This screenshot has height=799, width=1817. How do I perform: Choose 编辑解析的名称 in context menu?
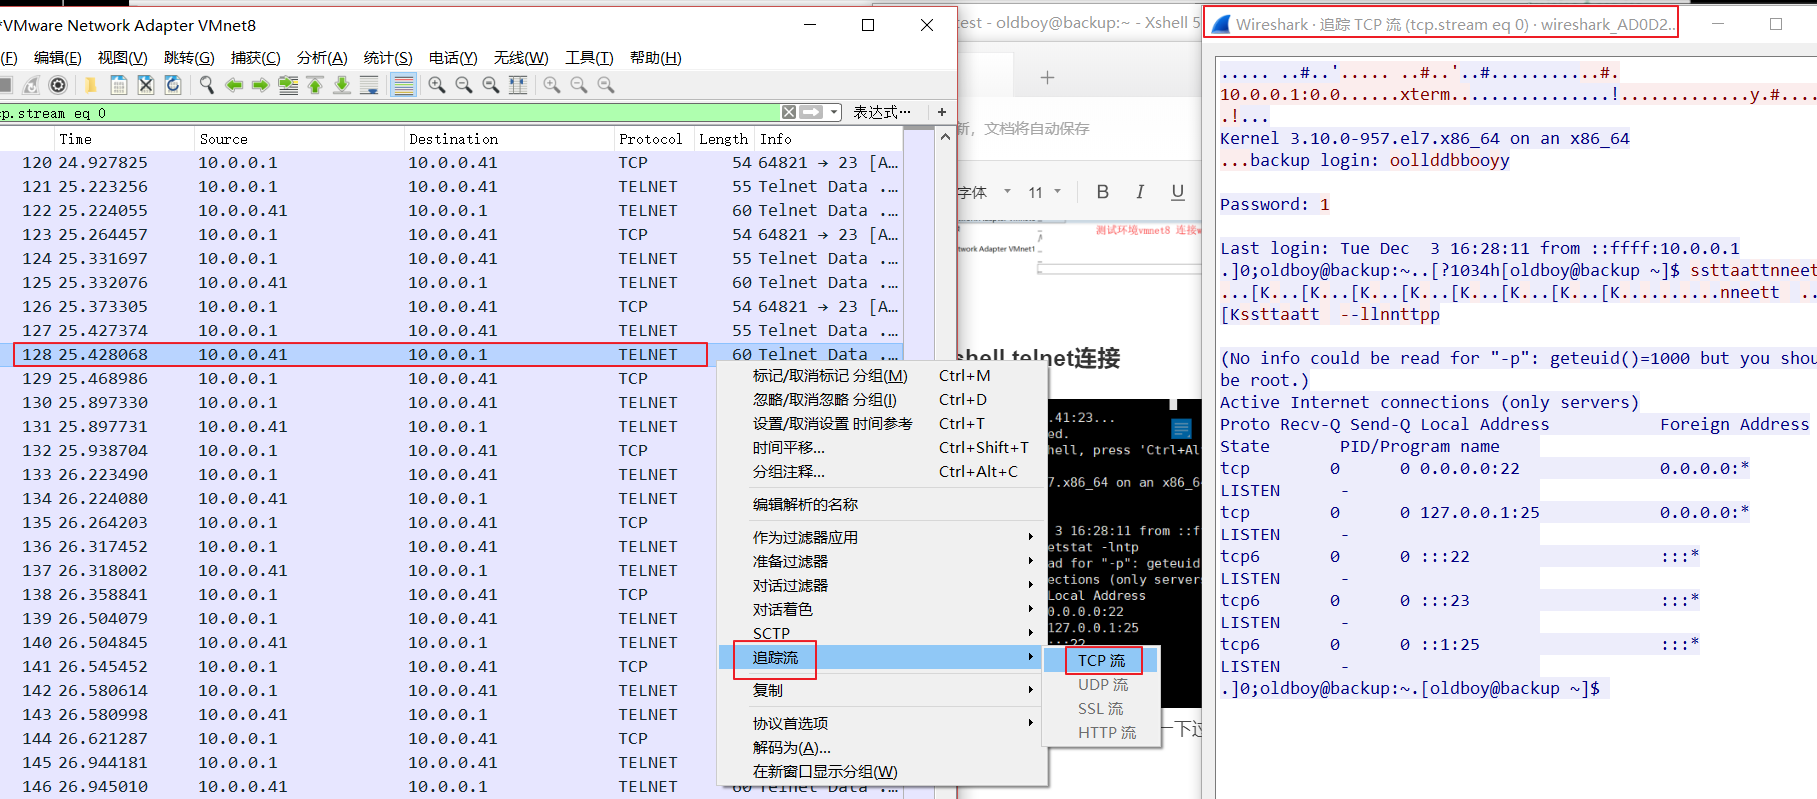(882, 505)
